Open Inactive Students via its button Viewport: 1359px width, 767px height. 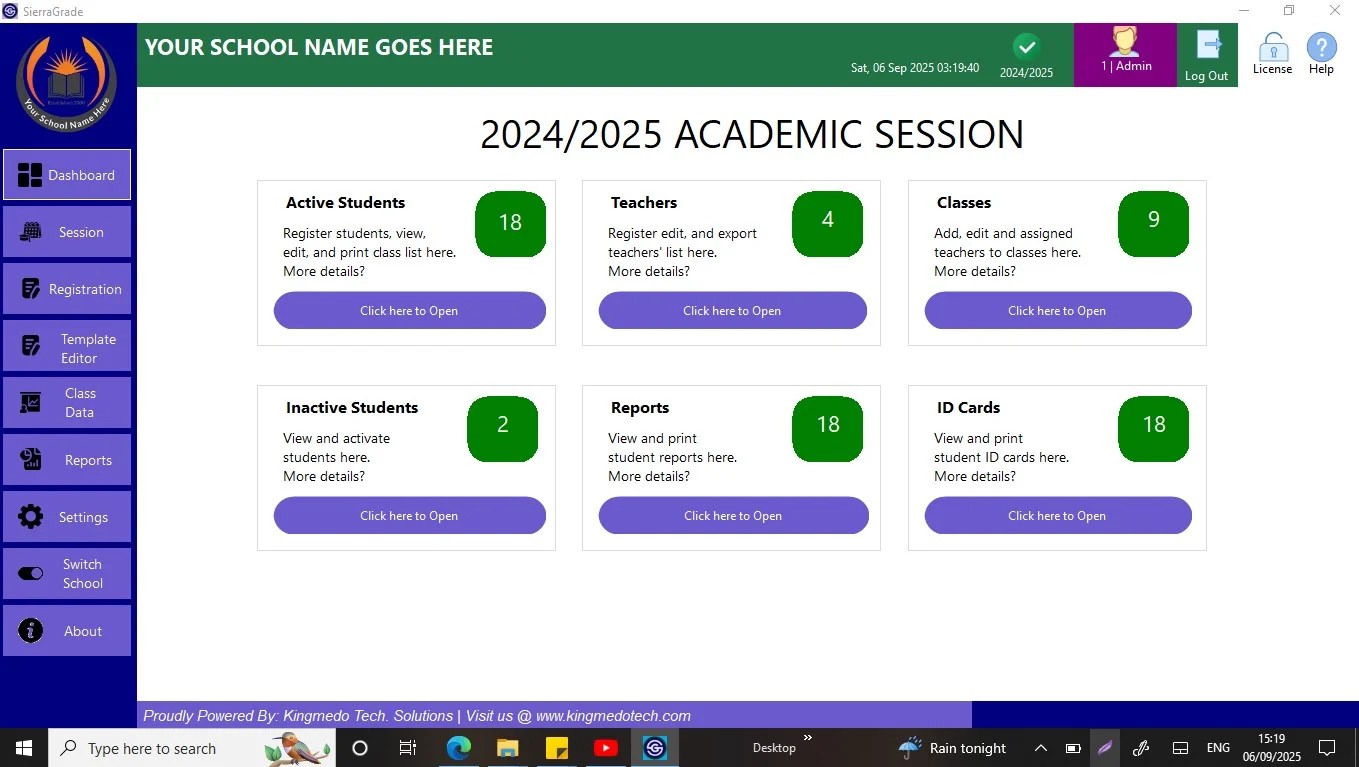[x=410, y=516]
